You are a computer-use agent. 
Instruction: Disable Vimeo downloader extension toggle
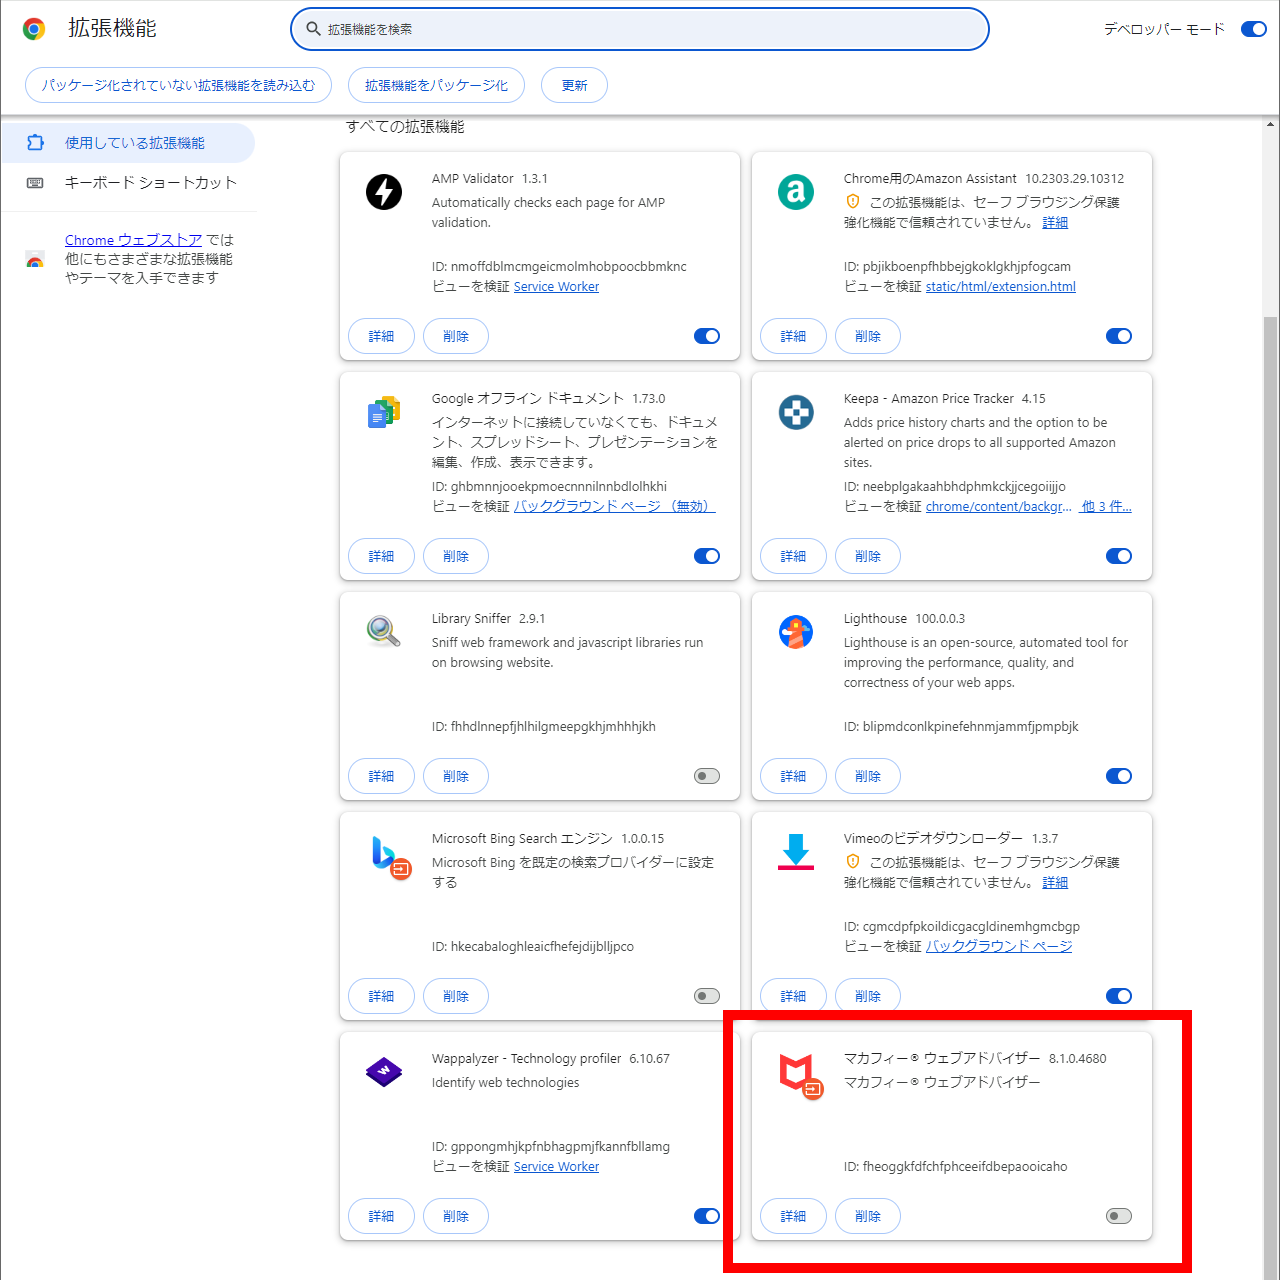[1119, 996]
